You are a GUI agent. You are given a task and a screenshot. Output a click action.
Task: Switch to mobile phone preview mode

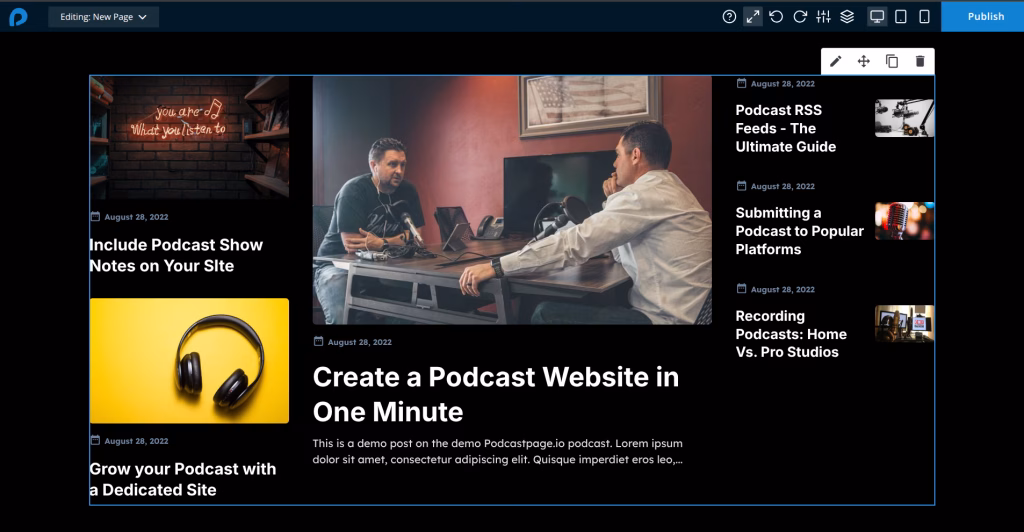coord(924,17)
